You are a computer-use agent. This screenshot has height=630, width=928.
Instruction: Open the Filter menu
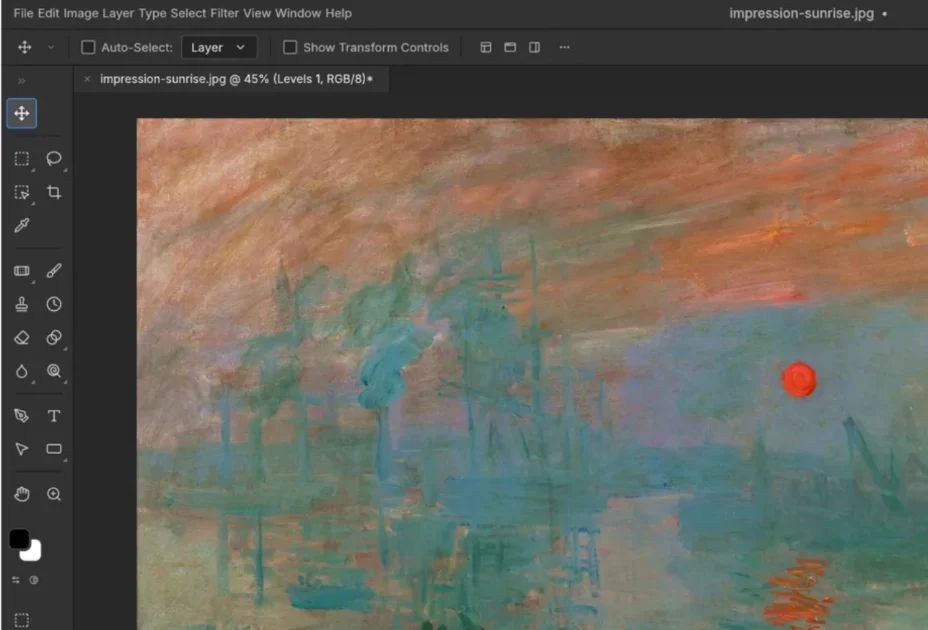[224, 13]
